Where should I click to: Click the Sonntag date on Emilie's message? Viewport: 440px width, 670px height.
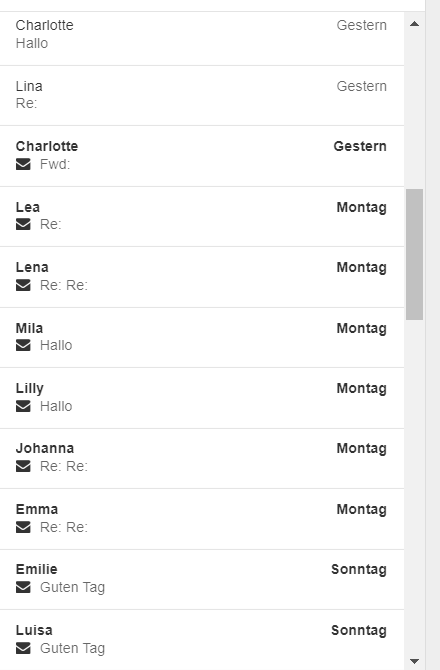[359, 570]
